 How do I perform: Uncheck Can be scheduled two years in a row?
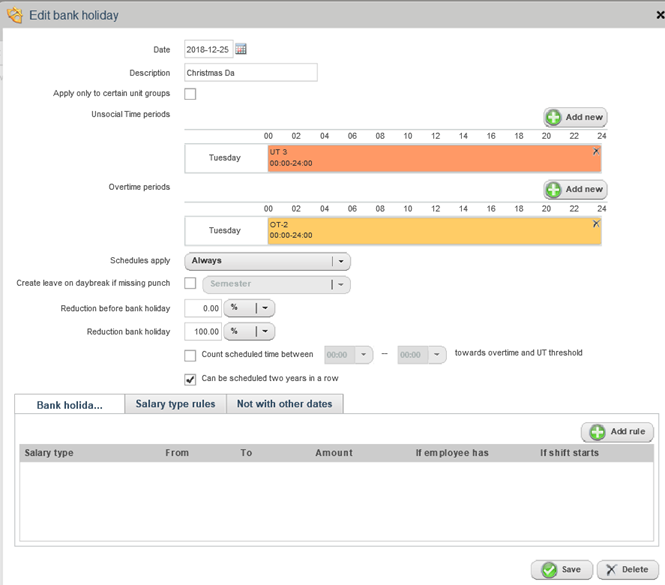pyautogui.click(x=190, y=379)
